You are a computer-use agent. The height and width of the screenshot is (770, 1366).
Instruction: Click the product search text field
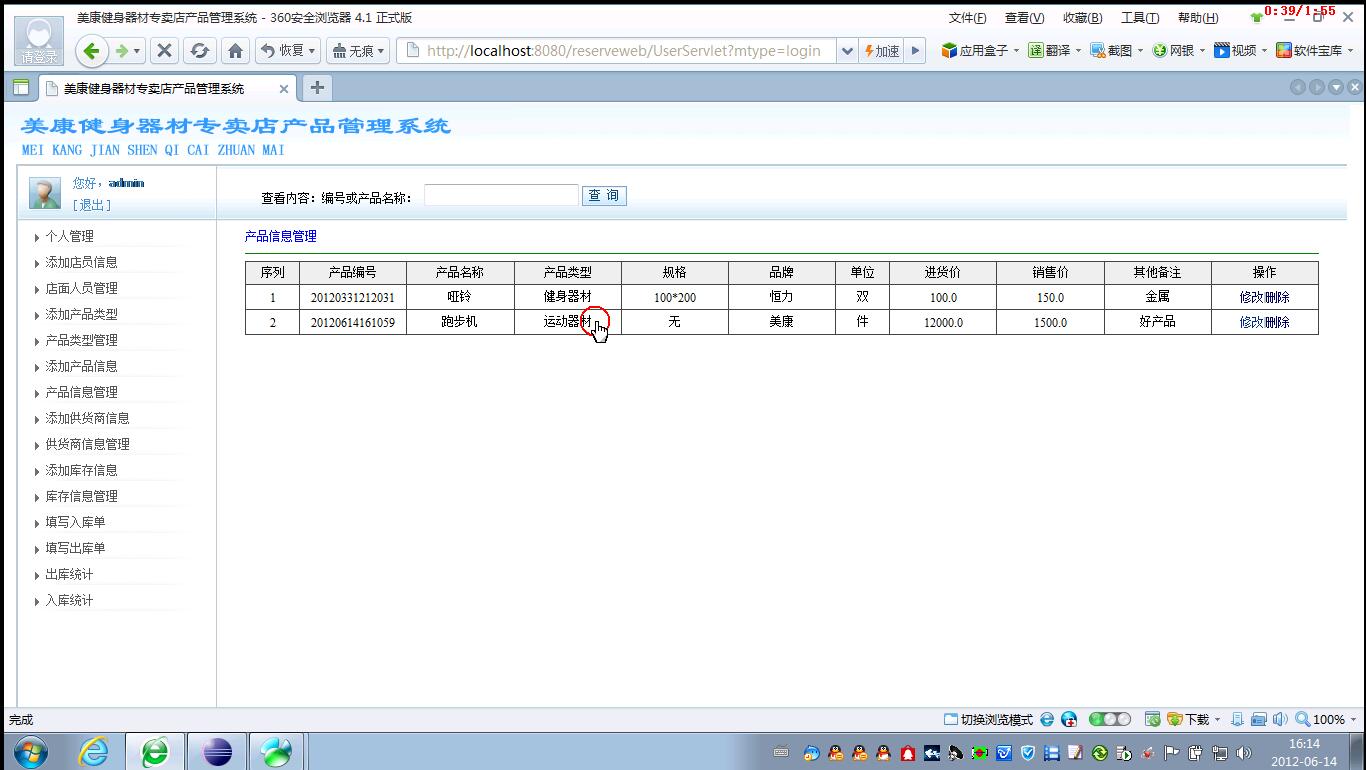(501, 195)
